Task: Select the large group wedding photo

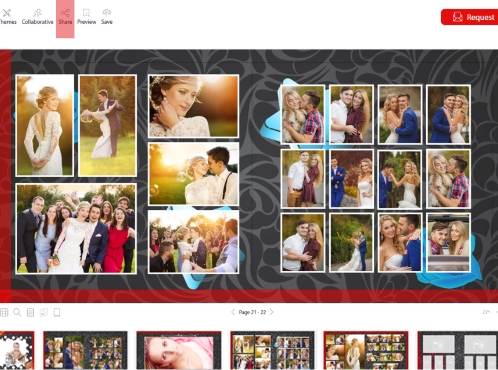Action: point(76,229)
